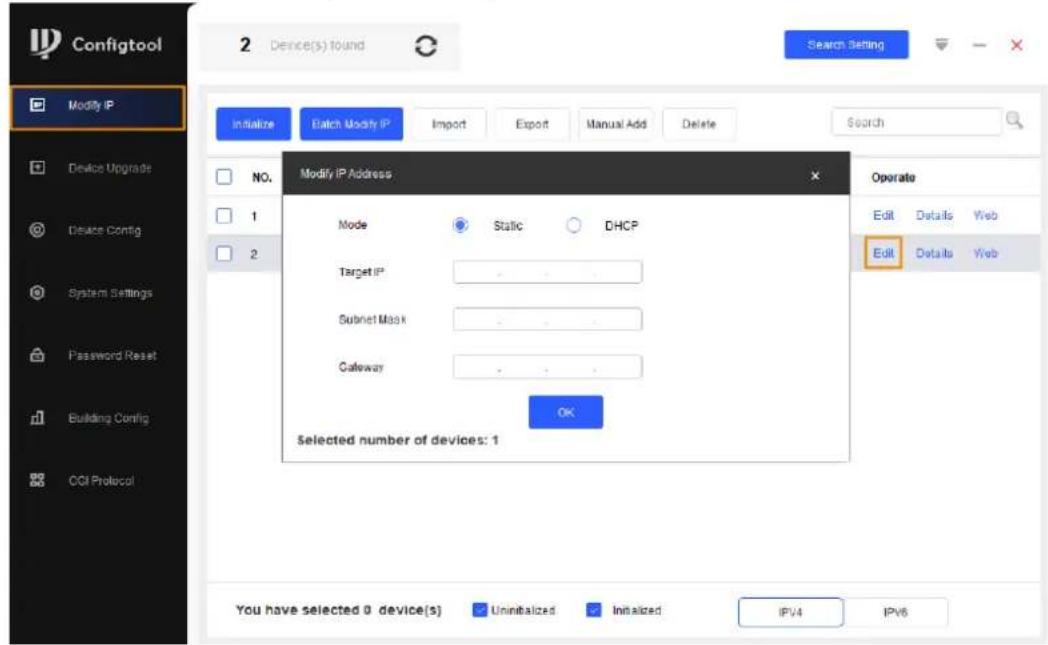
Task: Check the checkbox for device row 2
Action: 224,253
